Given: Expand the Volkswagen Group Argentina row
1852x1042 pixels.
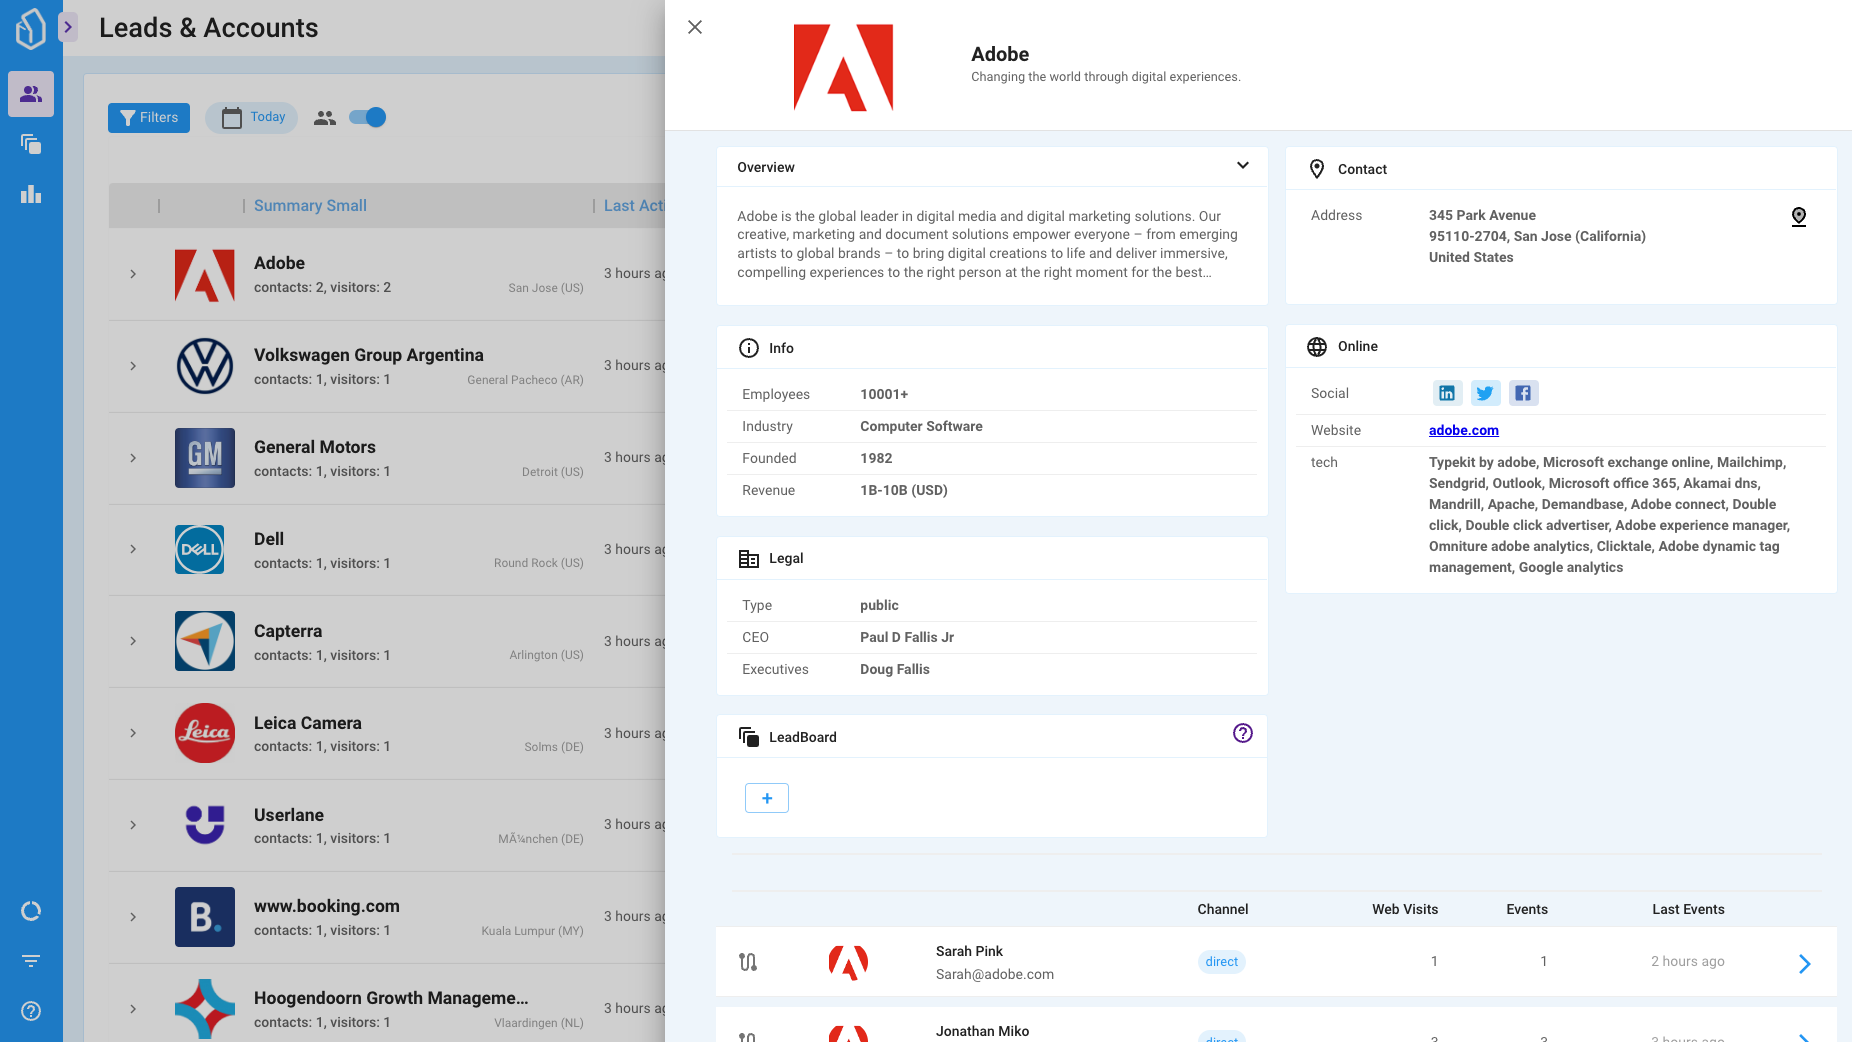Looking at the screenshot, I should coord(133,366).
